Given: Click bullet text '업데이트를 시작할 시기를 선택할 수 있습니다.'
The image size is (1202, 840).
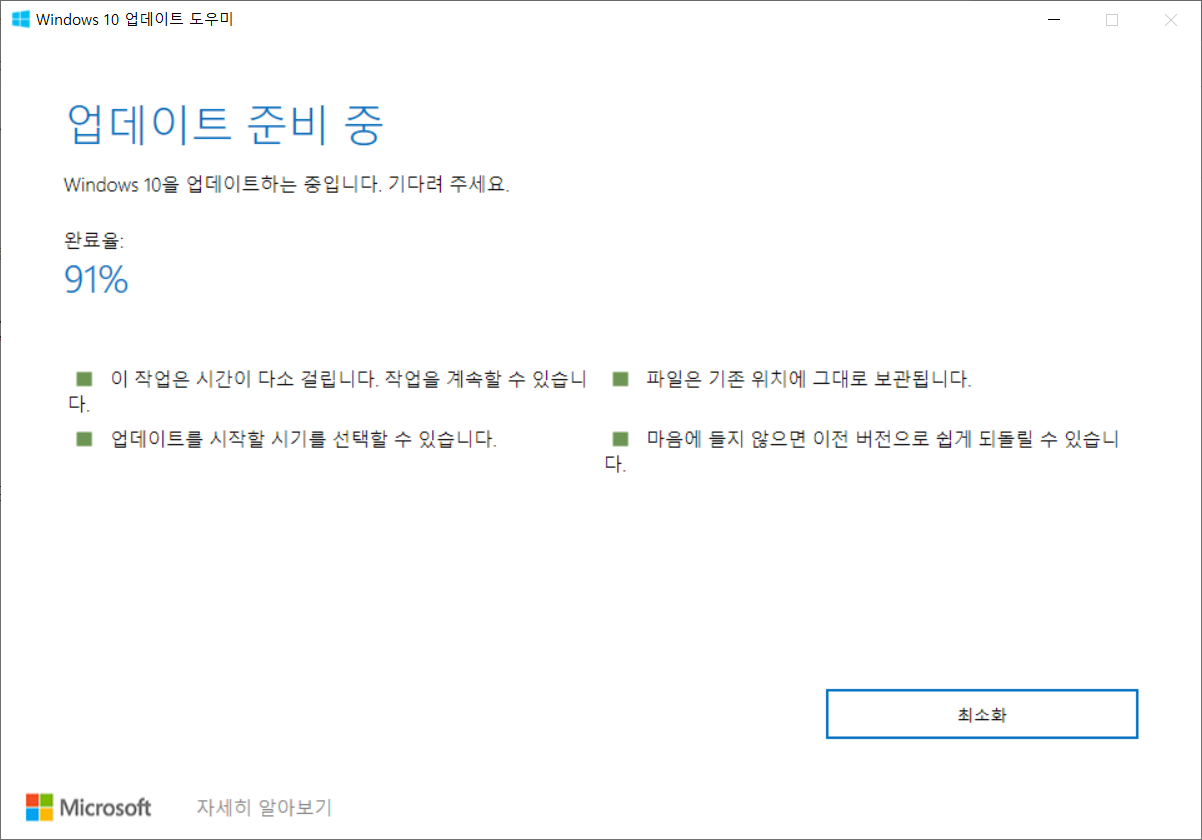Looking at the screenshot, I should tap(304, 439).
